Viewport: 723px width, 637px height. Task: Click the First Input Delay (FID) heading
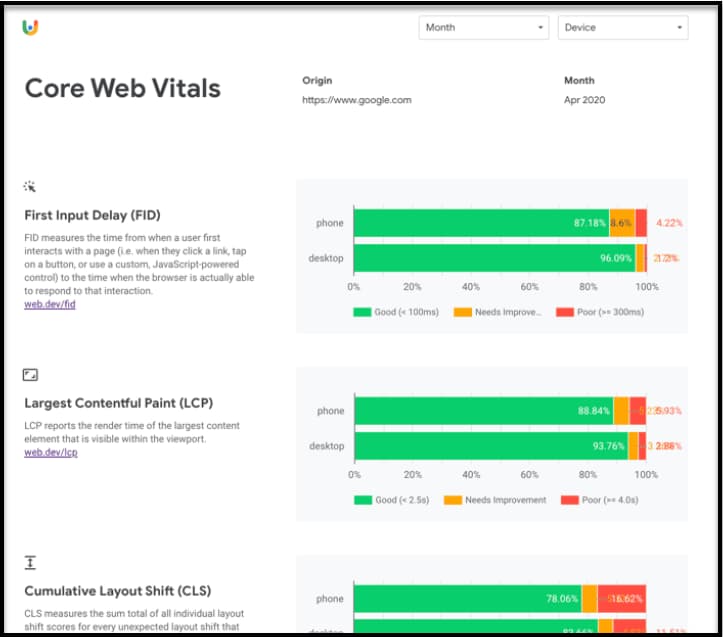coord(92,215)
